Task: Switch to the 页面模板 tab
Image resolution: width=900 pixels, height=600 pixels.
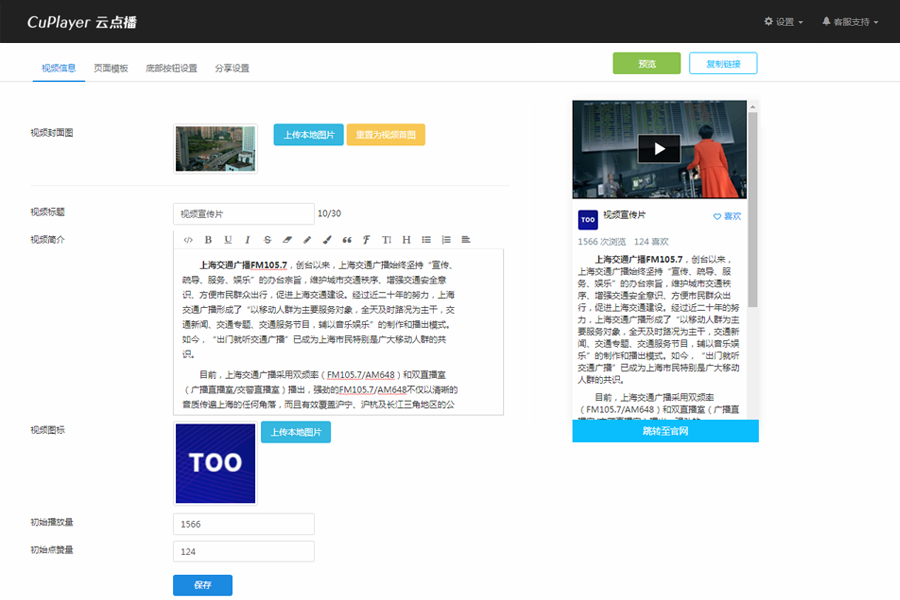Action: [x=111, y=68]
